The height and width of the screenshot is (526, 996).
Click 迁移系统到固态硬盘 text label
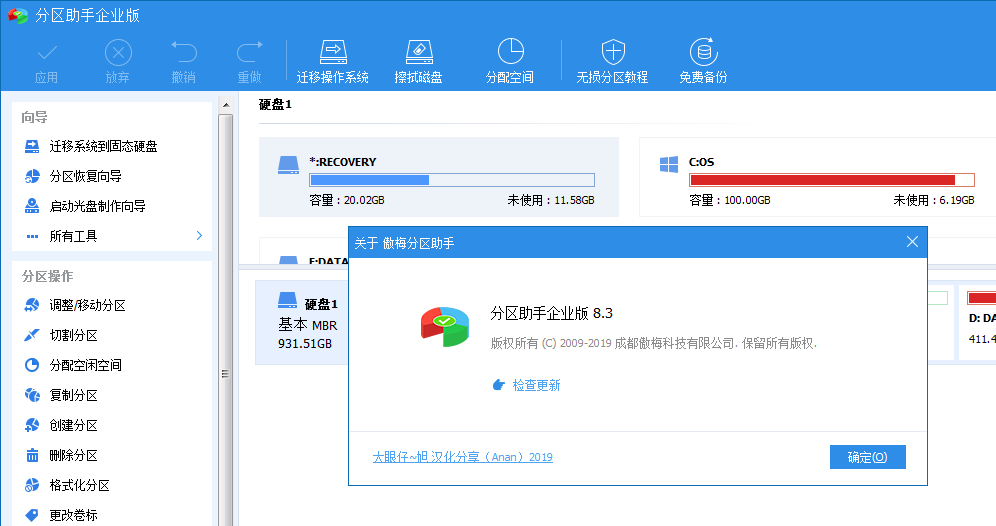(x=104, y=147)
